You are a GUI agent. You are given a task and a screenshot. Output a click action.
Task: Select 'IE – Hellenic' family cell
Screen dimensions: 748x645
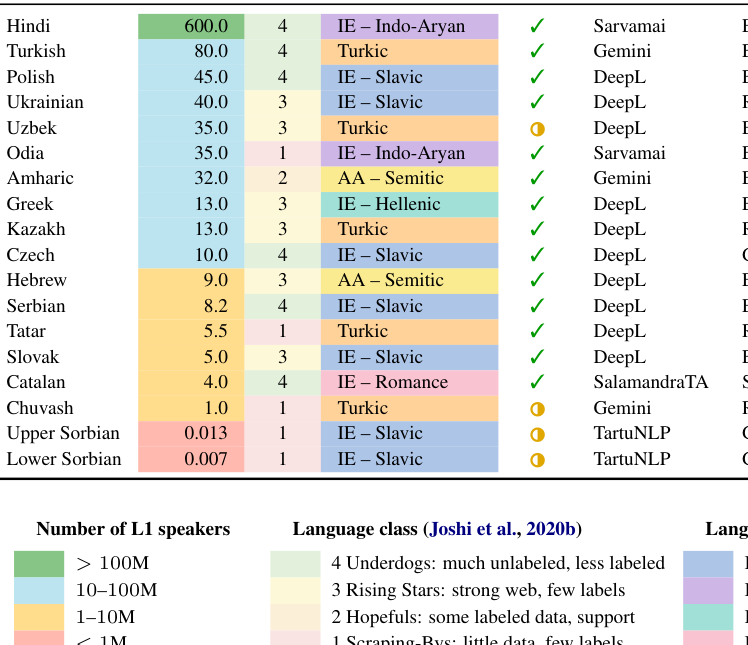(410, 204)
